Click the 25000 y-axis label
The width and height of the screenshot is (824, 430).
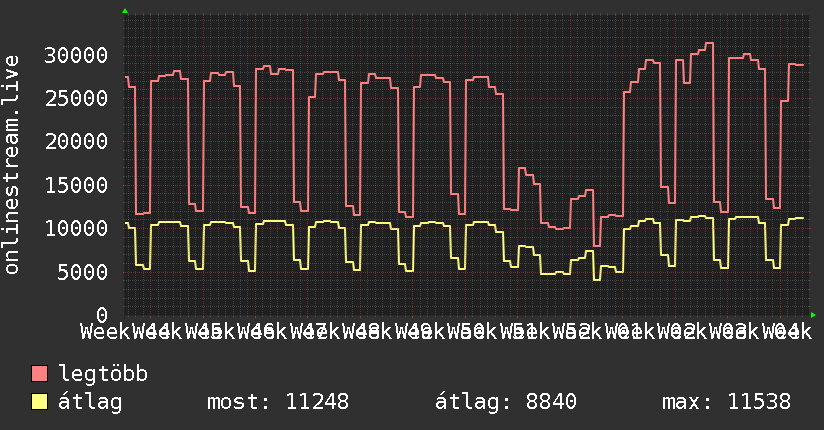pos(76,98)
